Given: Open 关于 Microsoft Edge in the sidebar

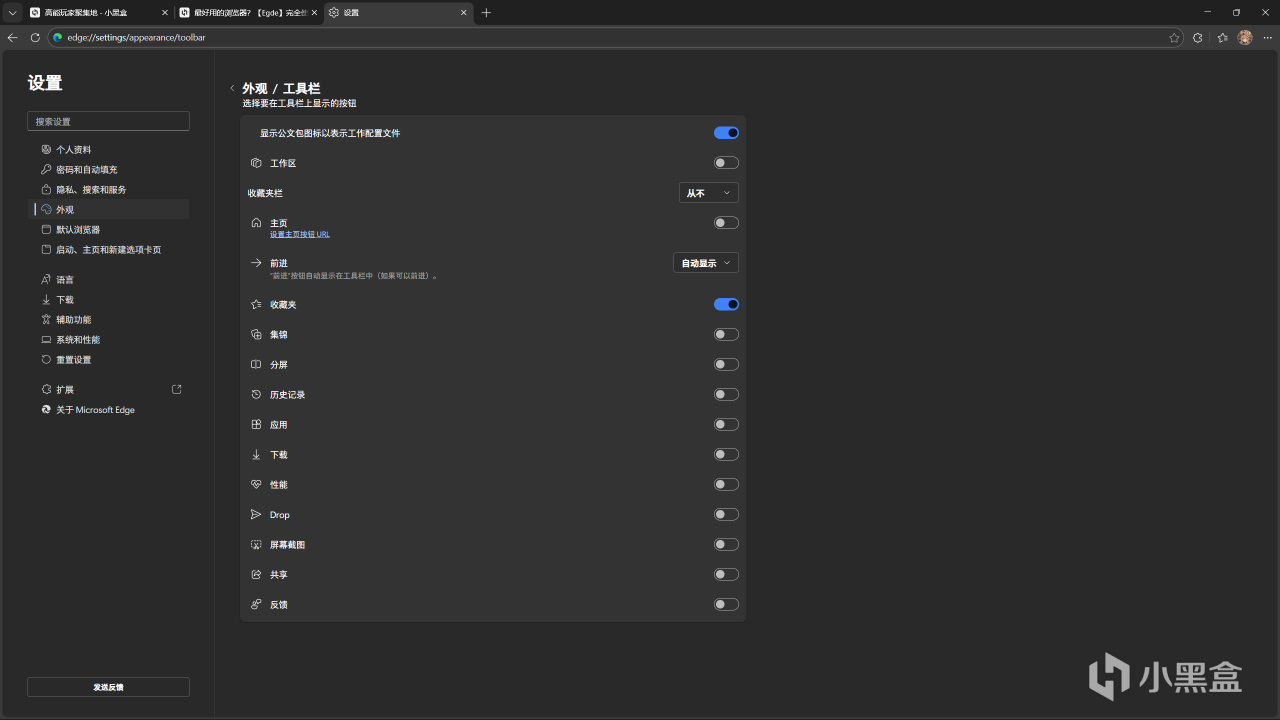Looking at the screenshot, I should pos(95,410).
